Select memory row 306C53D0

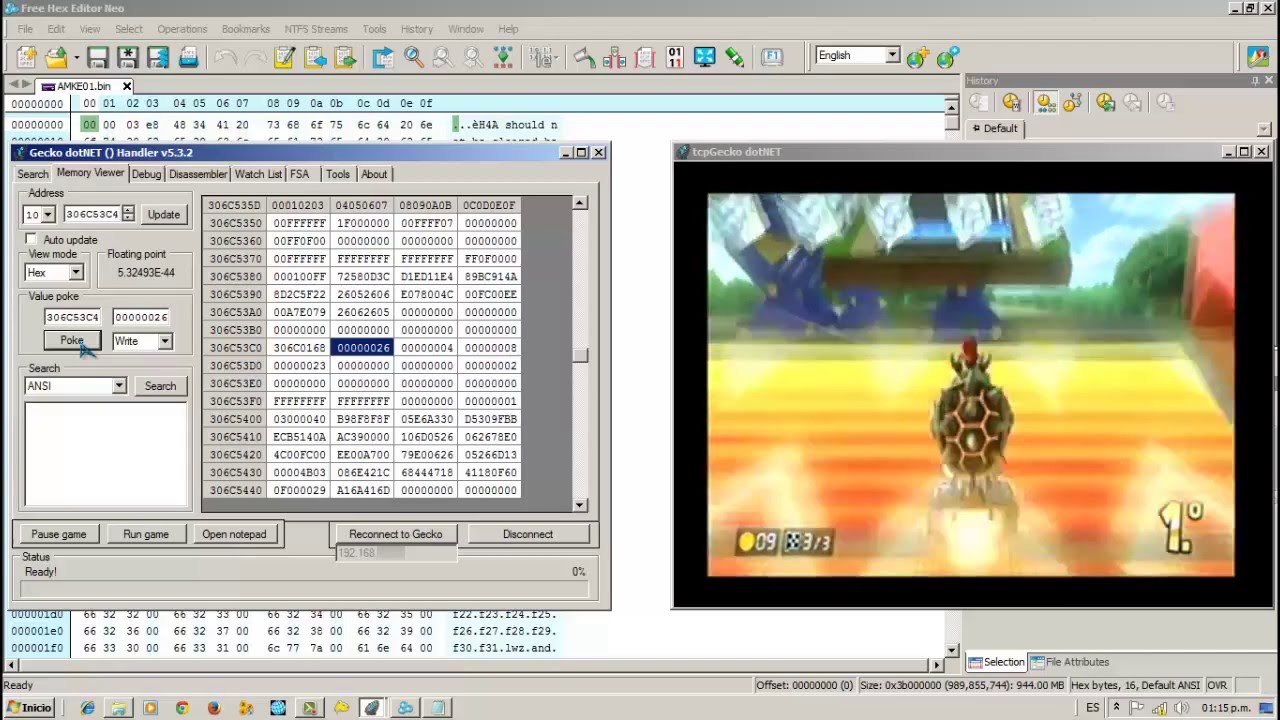(x=361, y=366)
